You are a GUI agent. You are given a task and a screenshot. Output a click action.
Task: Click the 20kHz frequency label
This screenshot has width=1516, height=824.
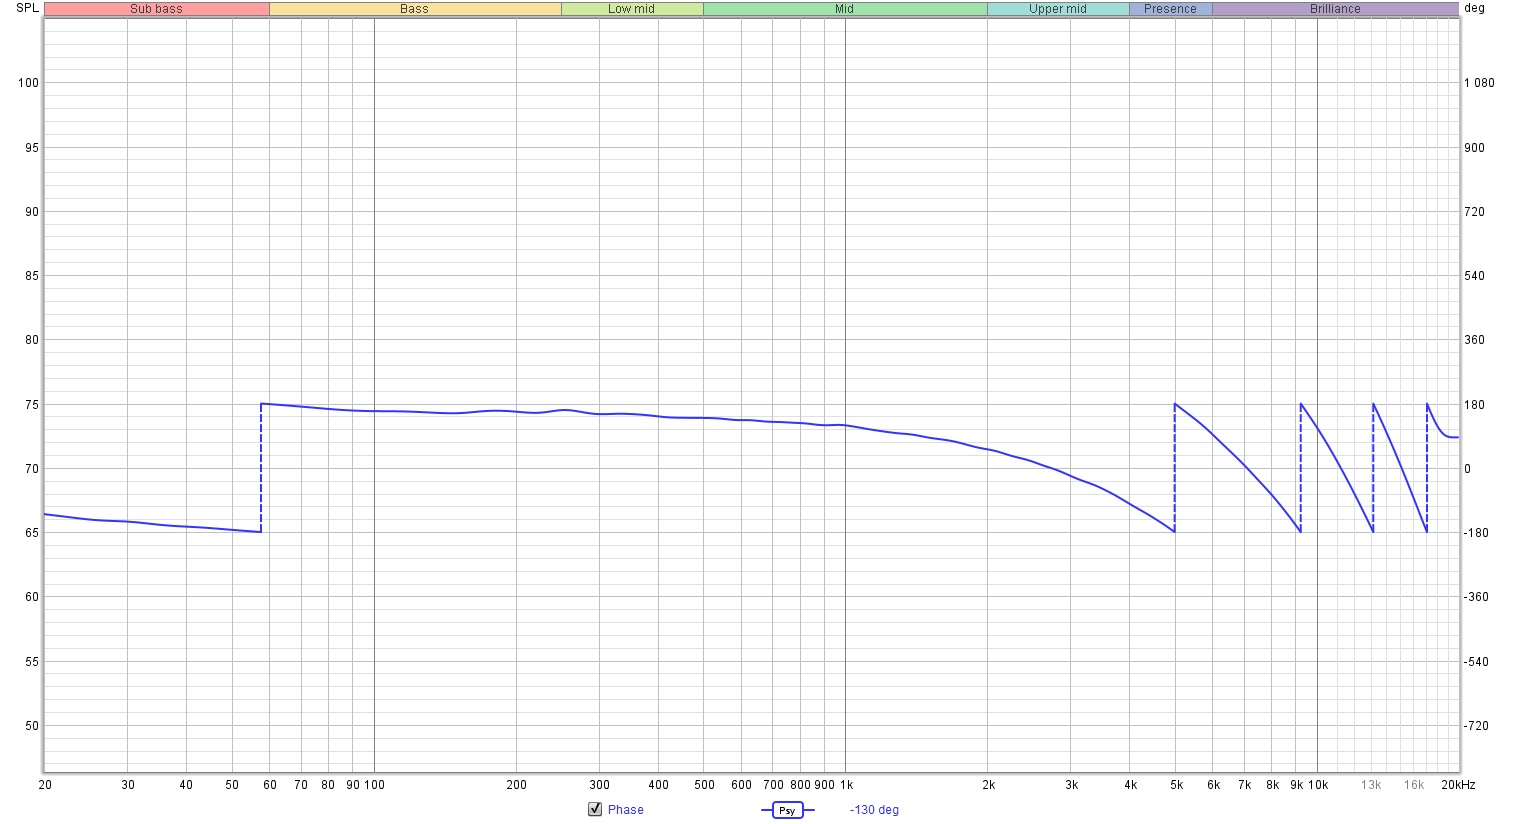click(1458, 785)
